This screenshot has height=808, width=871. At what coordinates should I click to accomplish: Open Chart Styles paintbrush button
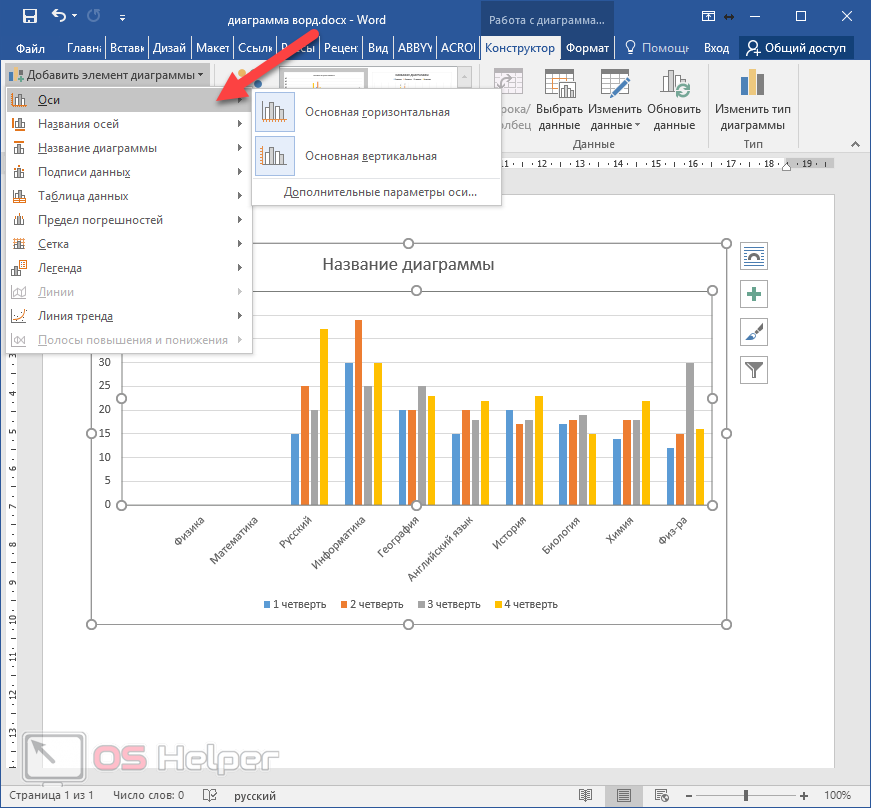click(754, 332)
